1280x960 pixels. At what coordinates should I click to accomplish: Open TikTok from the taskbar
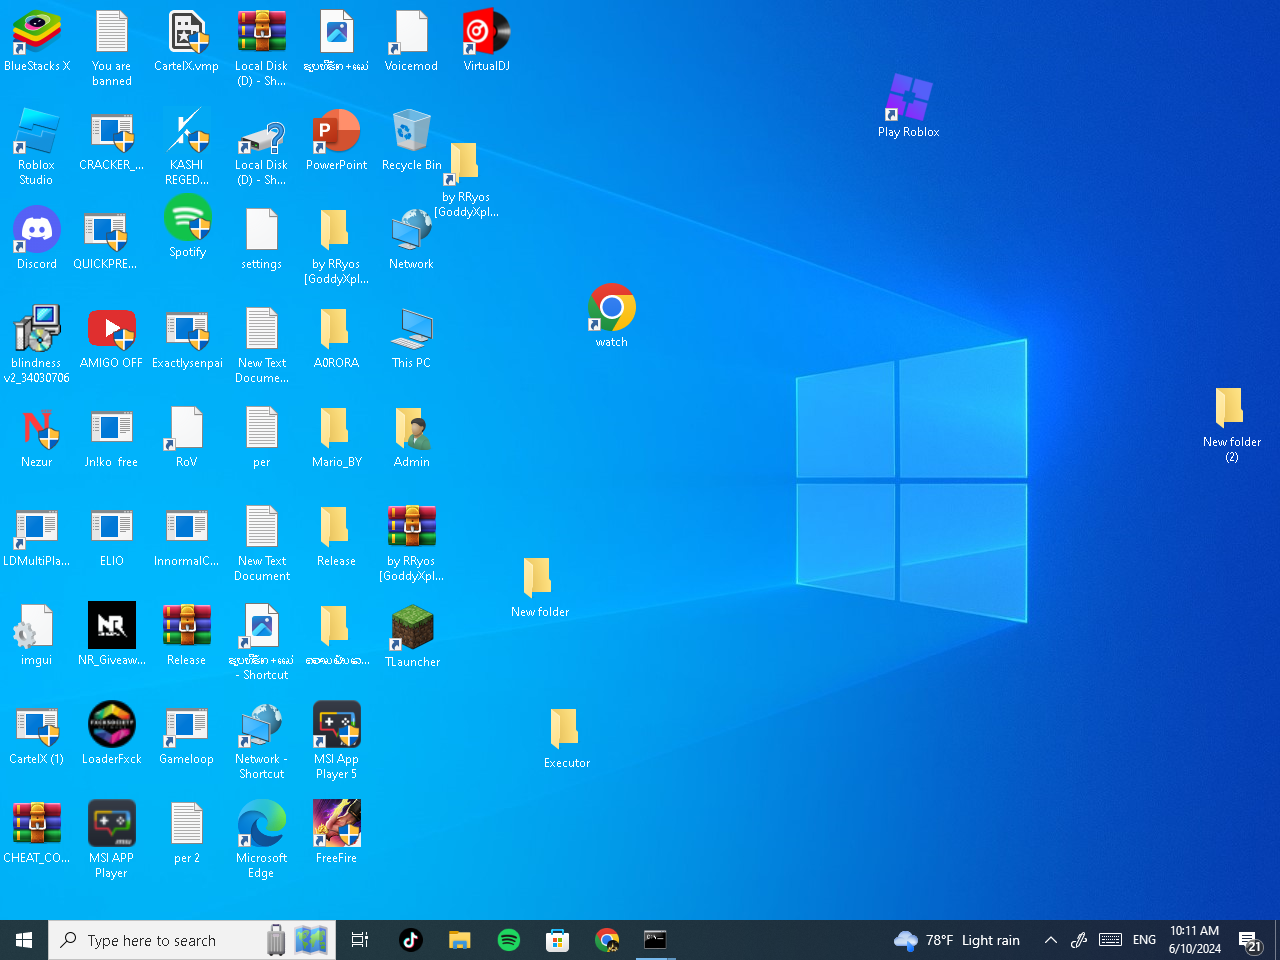410,940
